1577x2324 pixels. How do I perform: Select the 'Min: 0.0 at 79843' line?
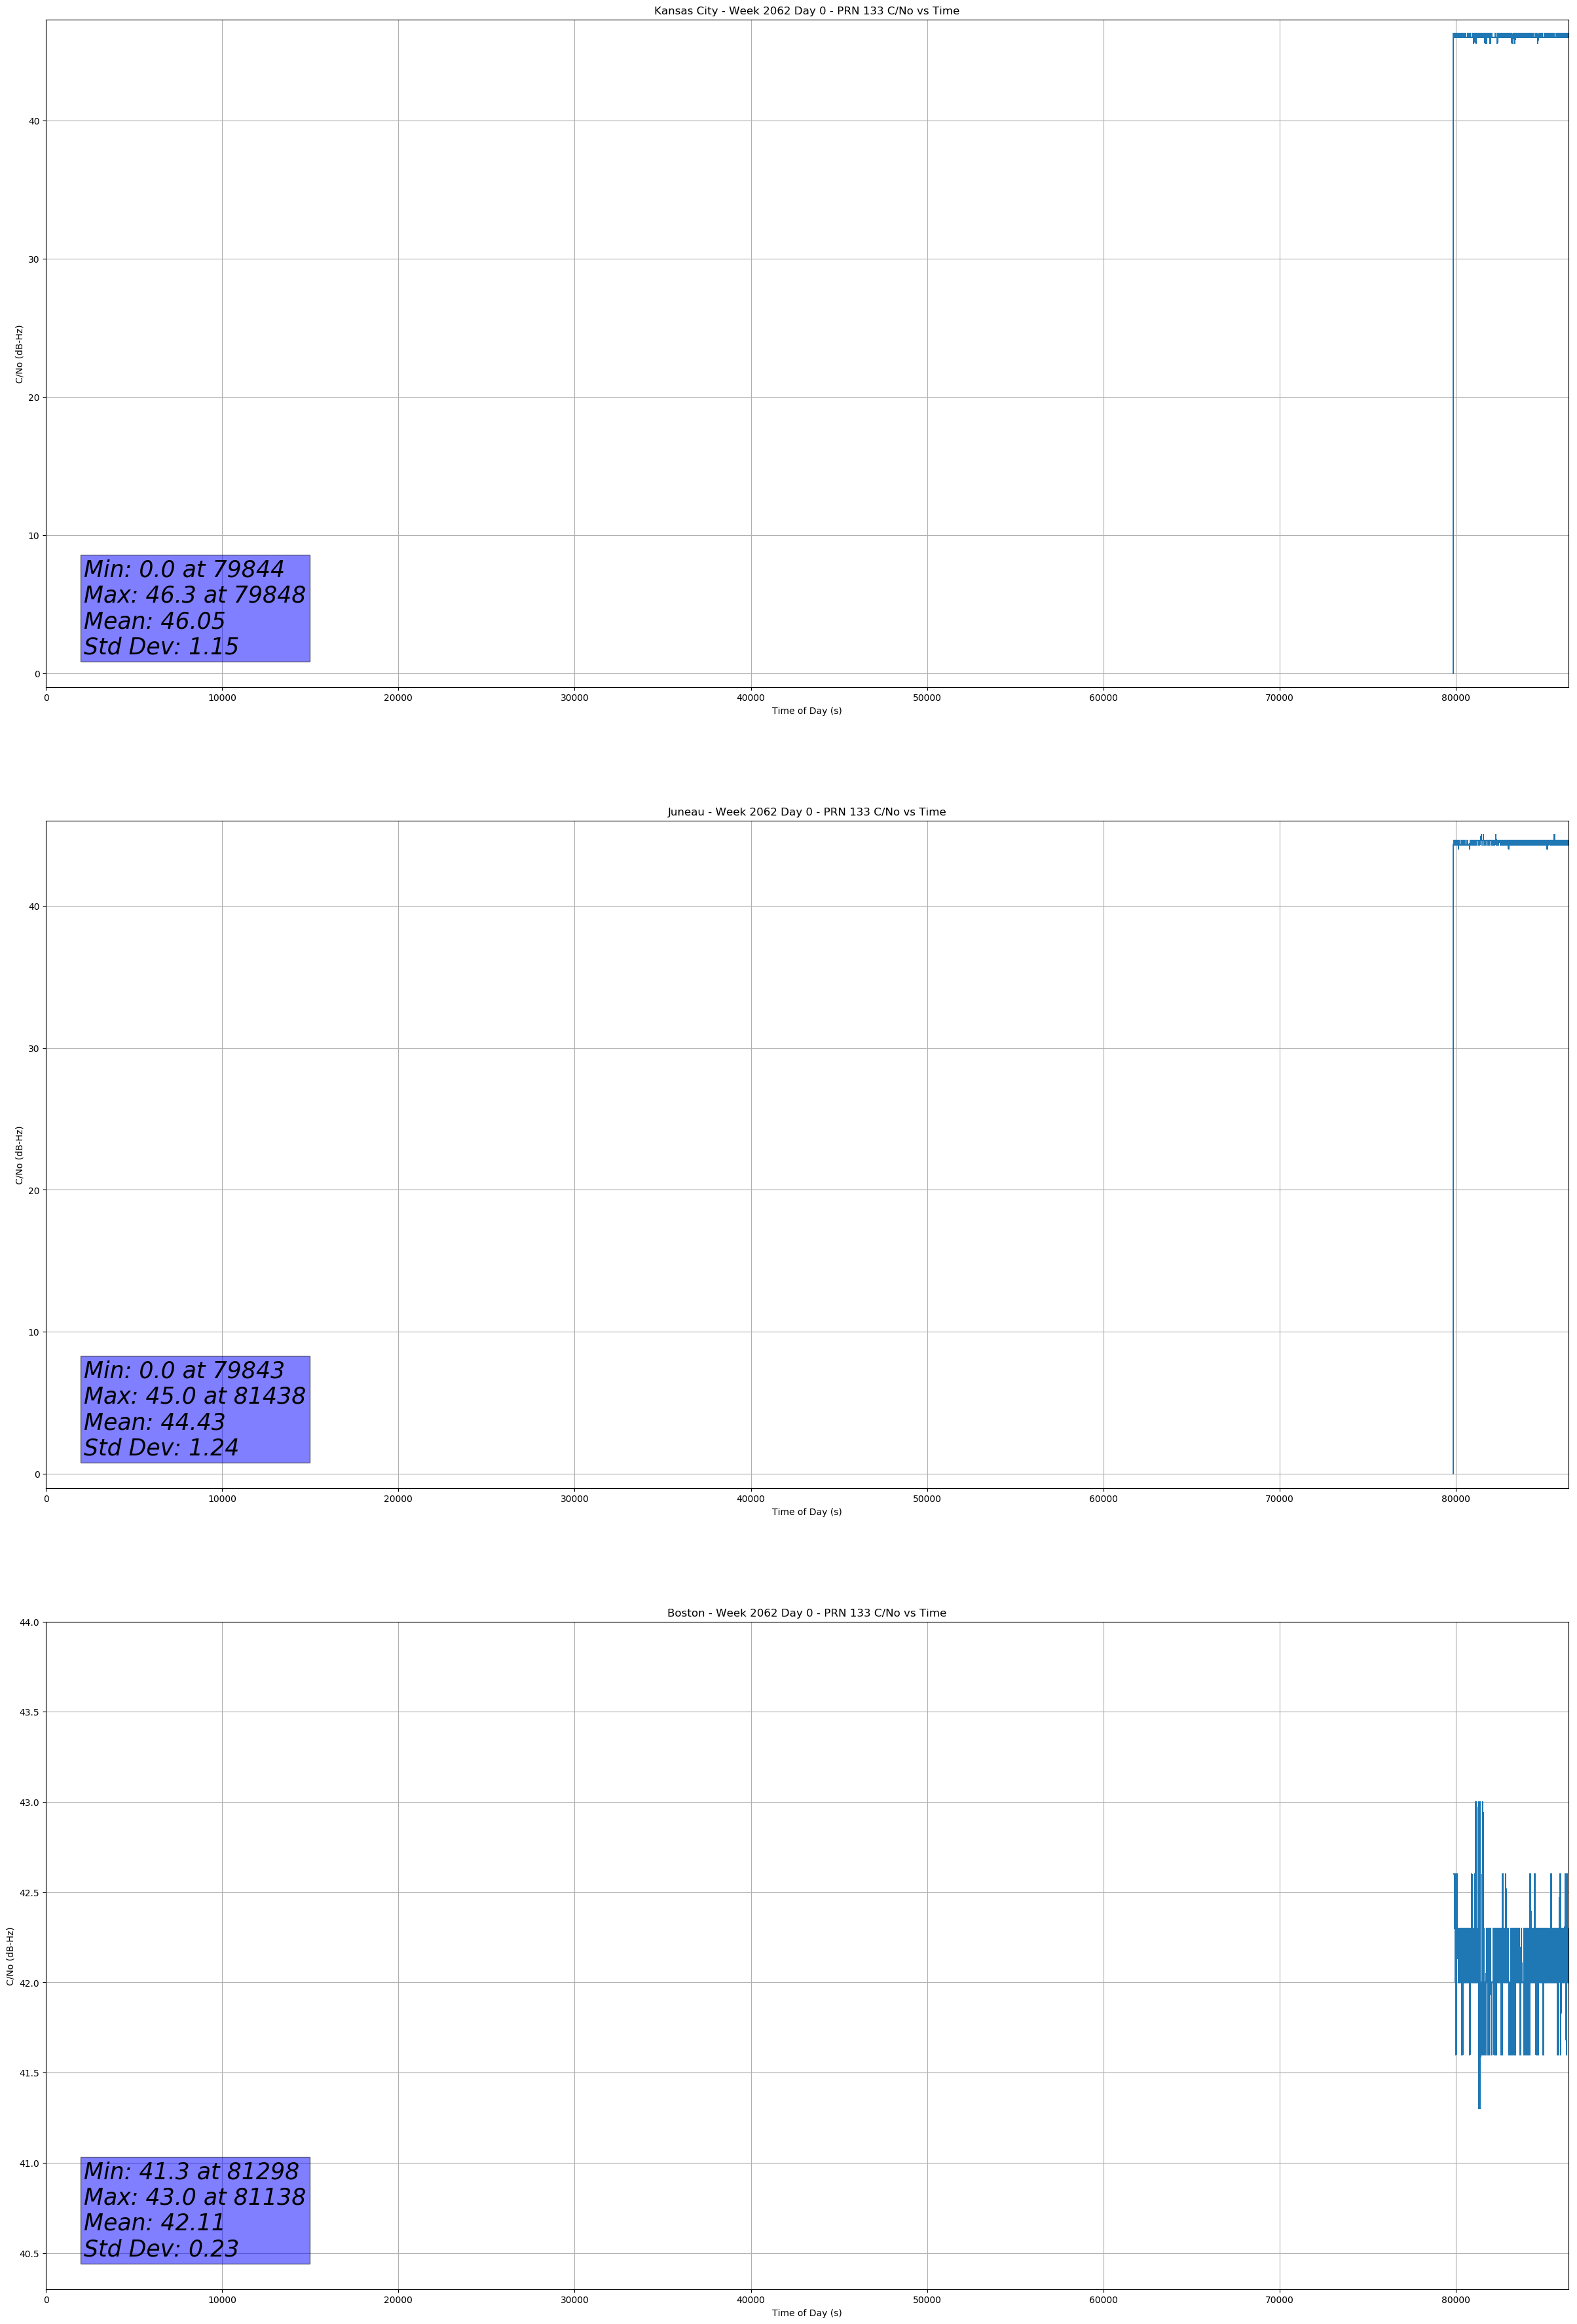point(184,1370)
